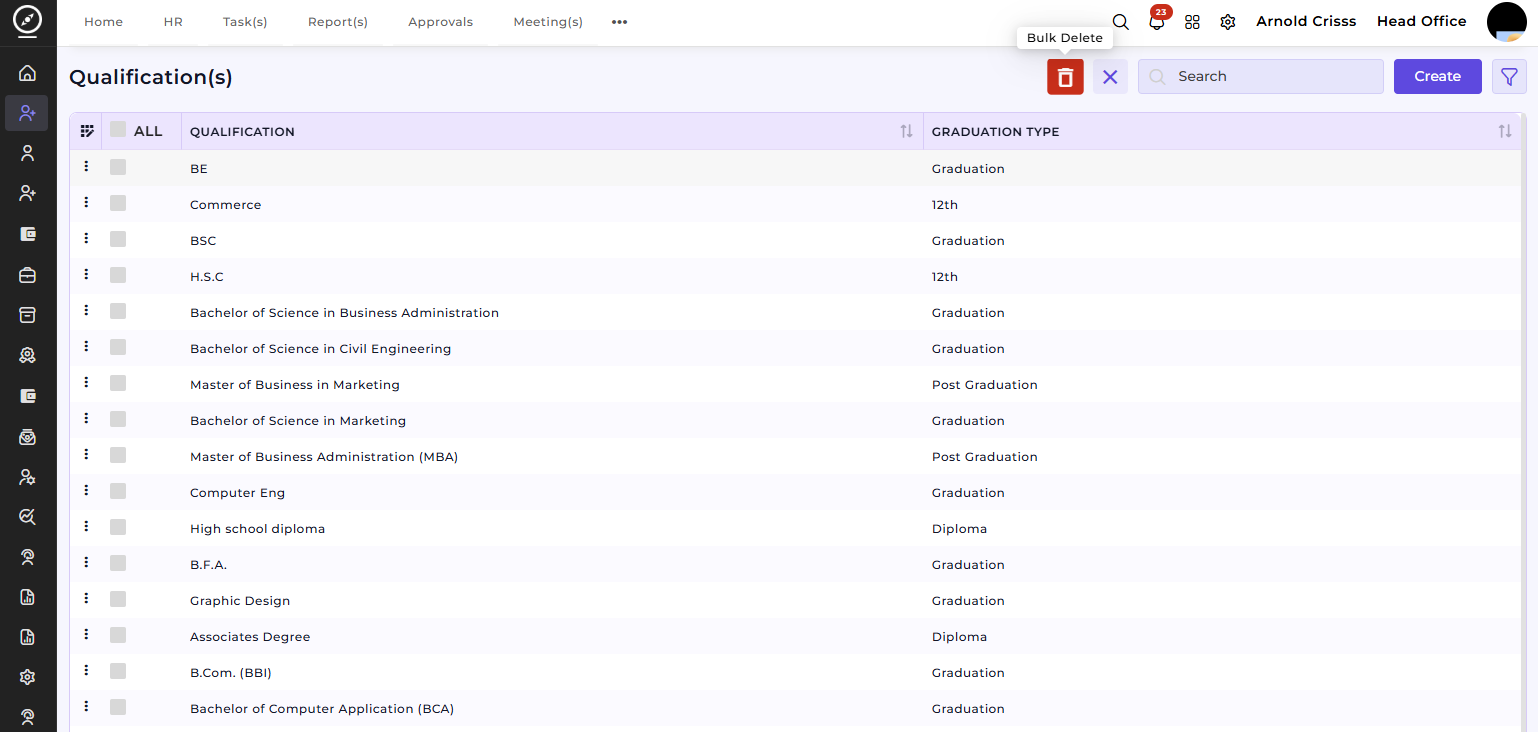Open the kebab menu for Bachelor of Computer Application (BCA)
Image resolution: width=1538 pixels, height=732 pixels.
86,707
